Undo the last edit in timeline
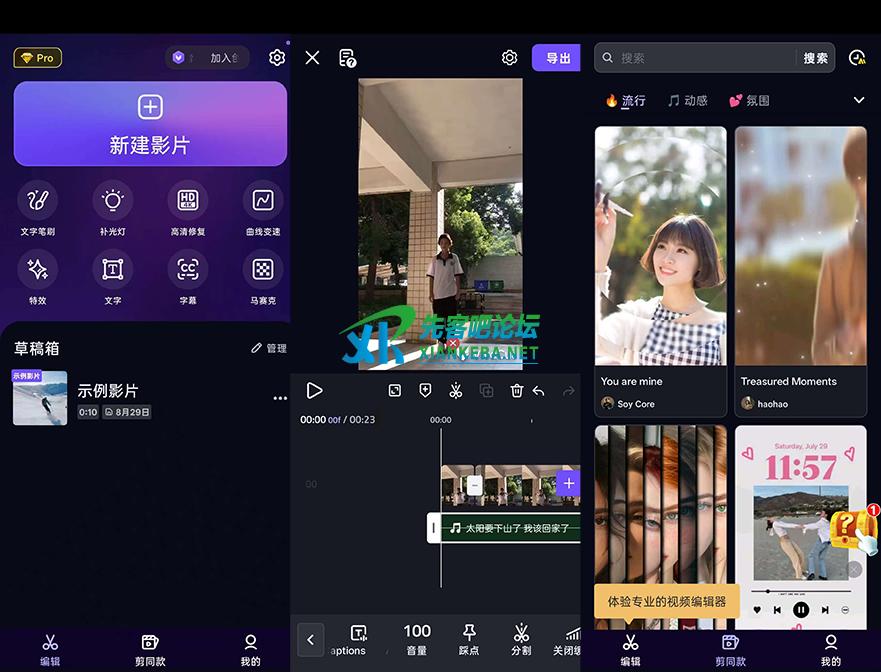 [x=539, y=391]
